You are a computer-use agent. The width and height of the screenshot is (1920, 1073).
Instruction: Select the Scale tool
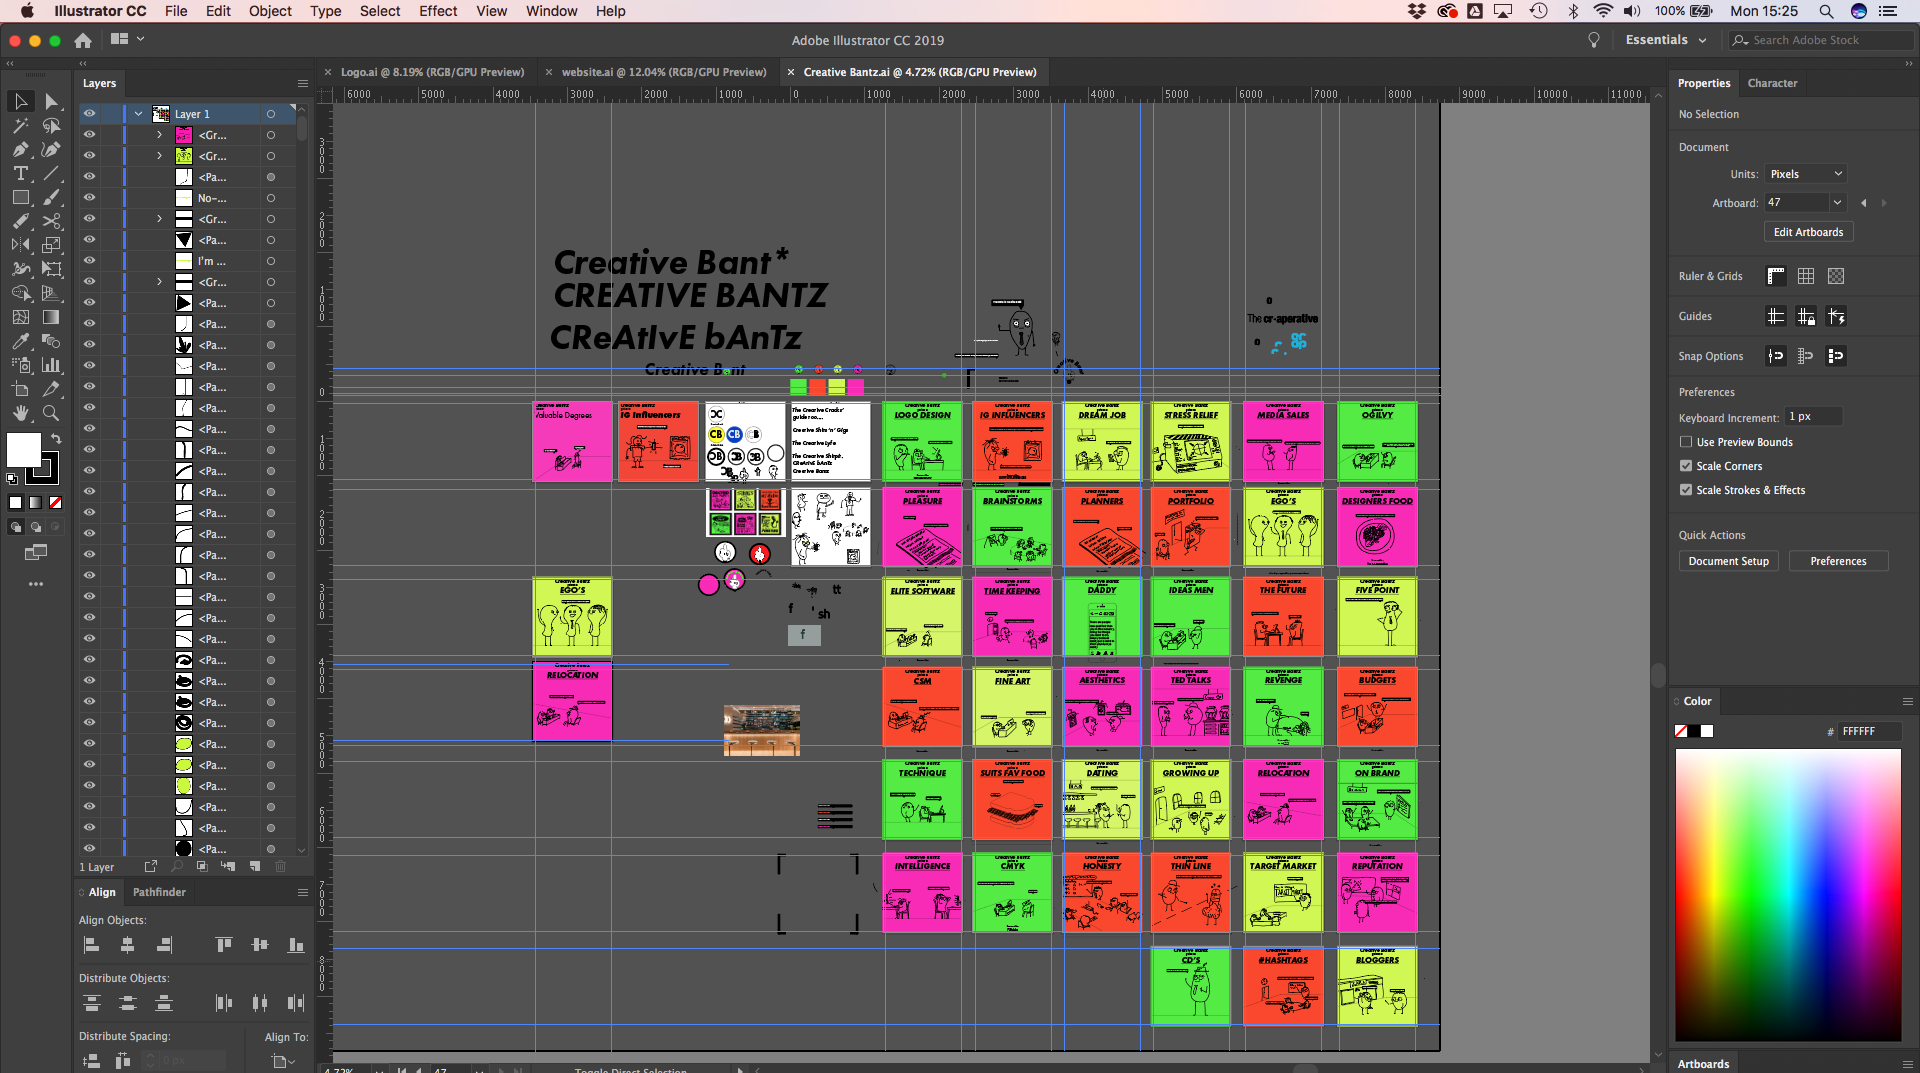click(52, 245)
